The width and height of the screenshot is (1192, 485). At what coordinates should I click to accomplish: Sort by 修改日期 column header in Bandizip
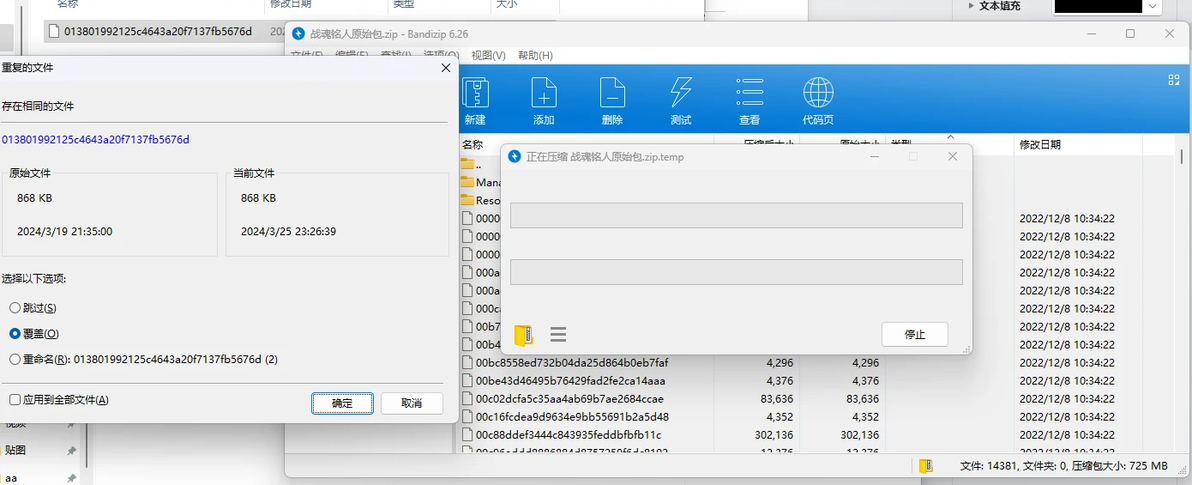[x=1040, y=144]
